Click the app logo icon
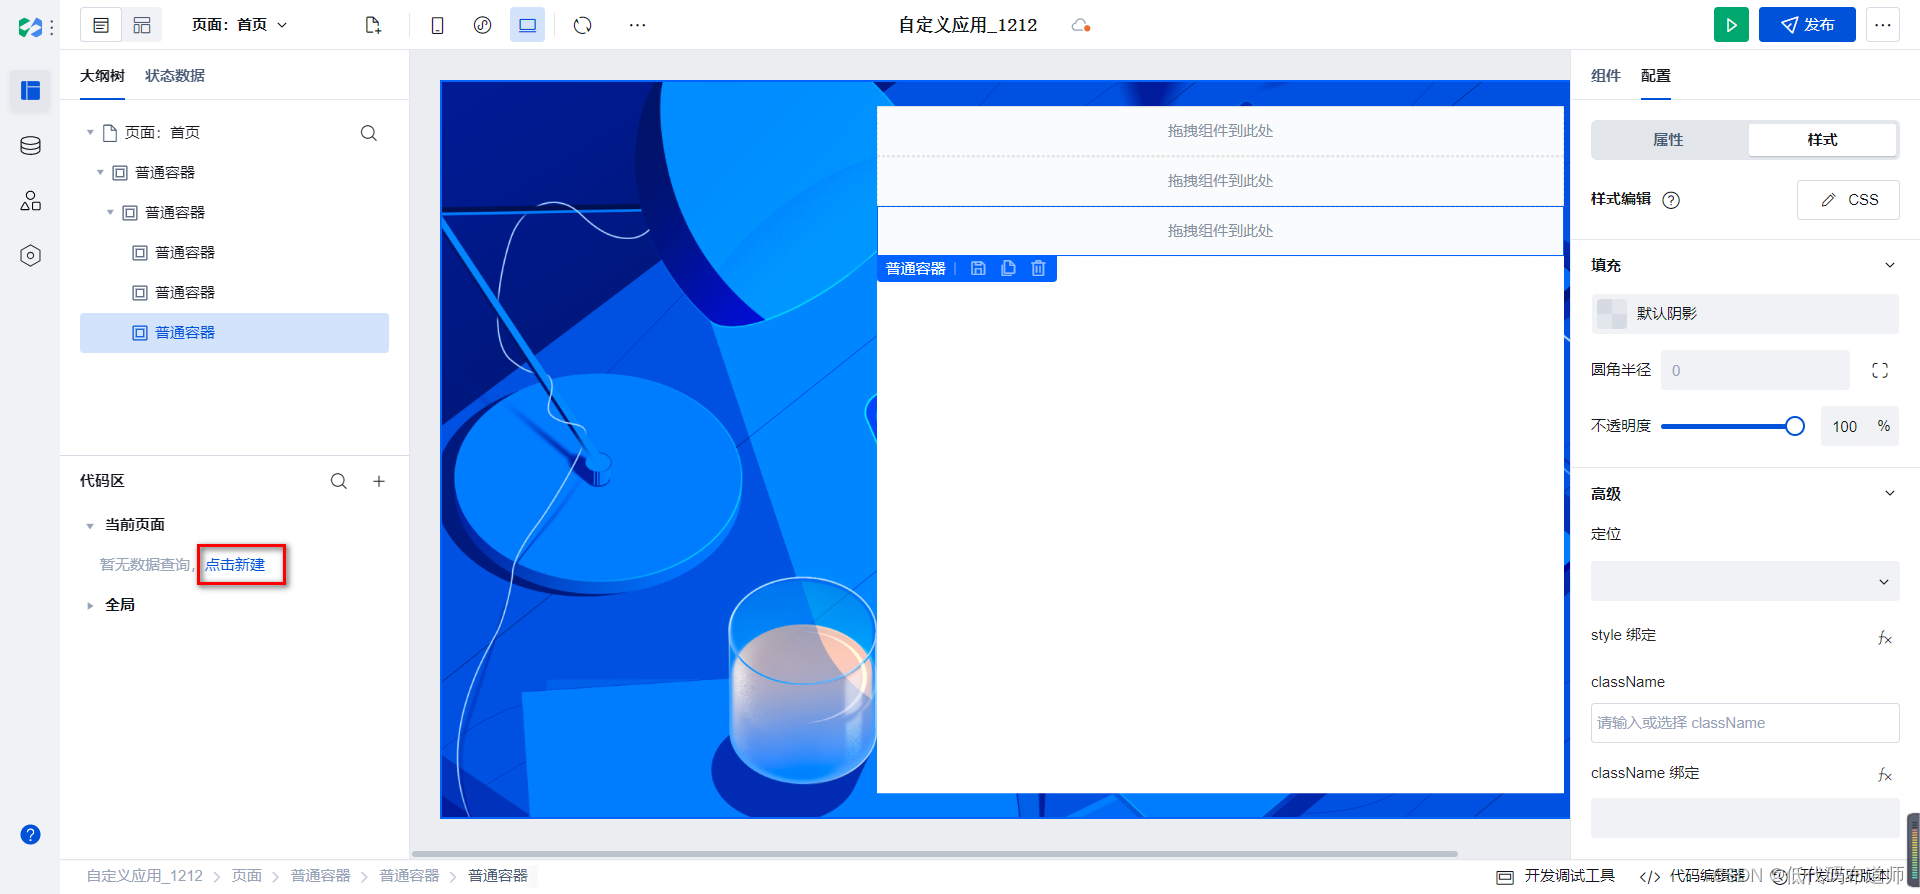This screenshot has width=1920, height=894. [x=30, y=27]
